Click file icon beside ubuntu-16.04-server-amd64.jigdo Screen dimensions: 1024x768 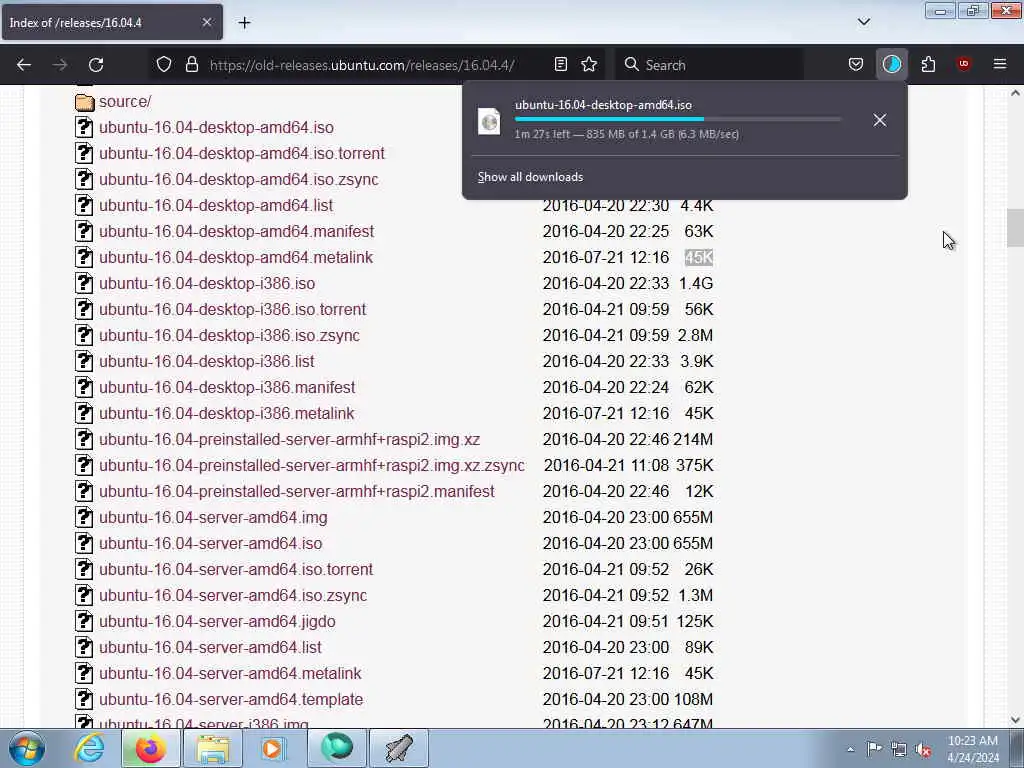pos(84,621)
